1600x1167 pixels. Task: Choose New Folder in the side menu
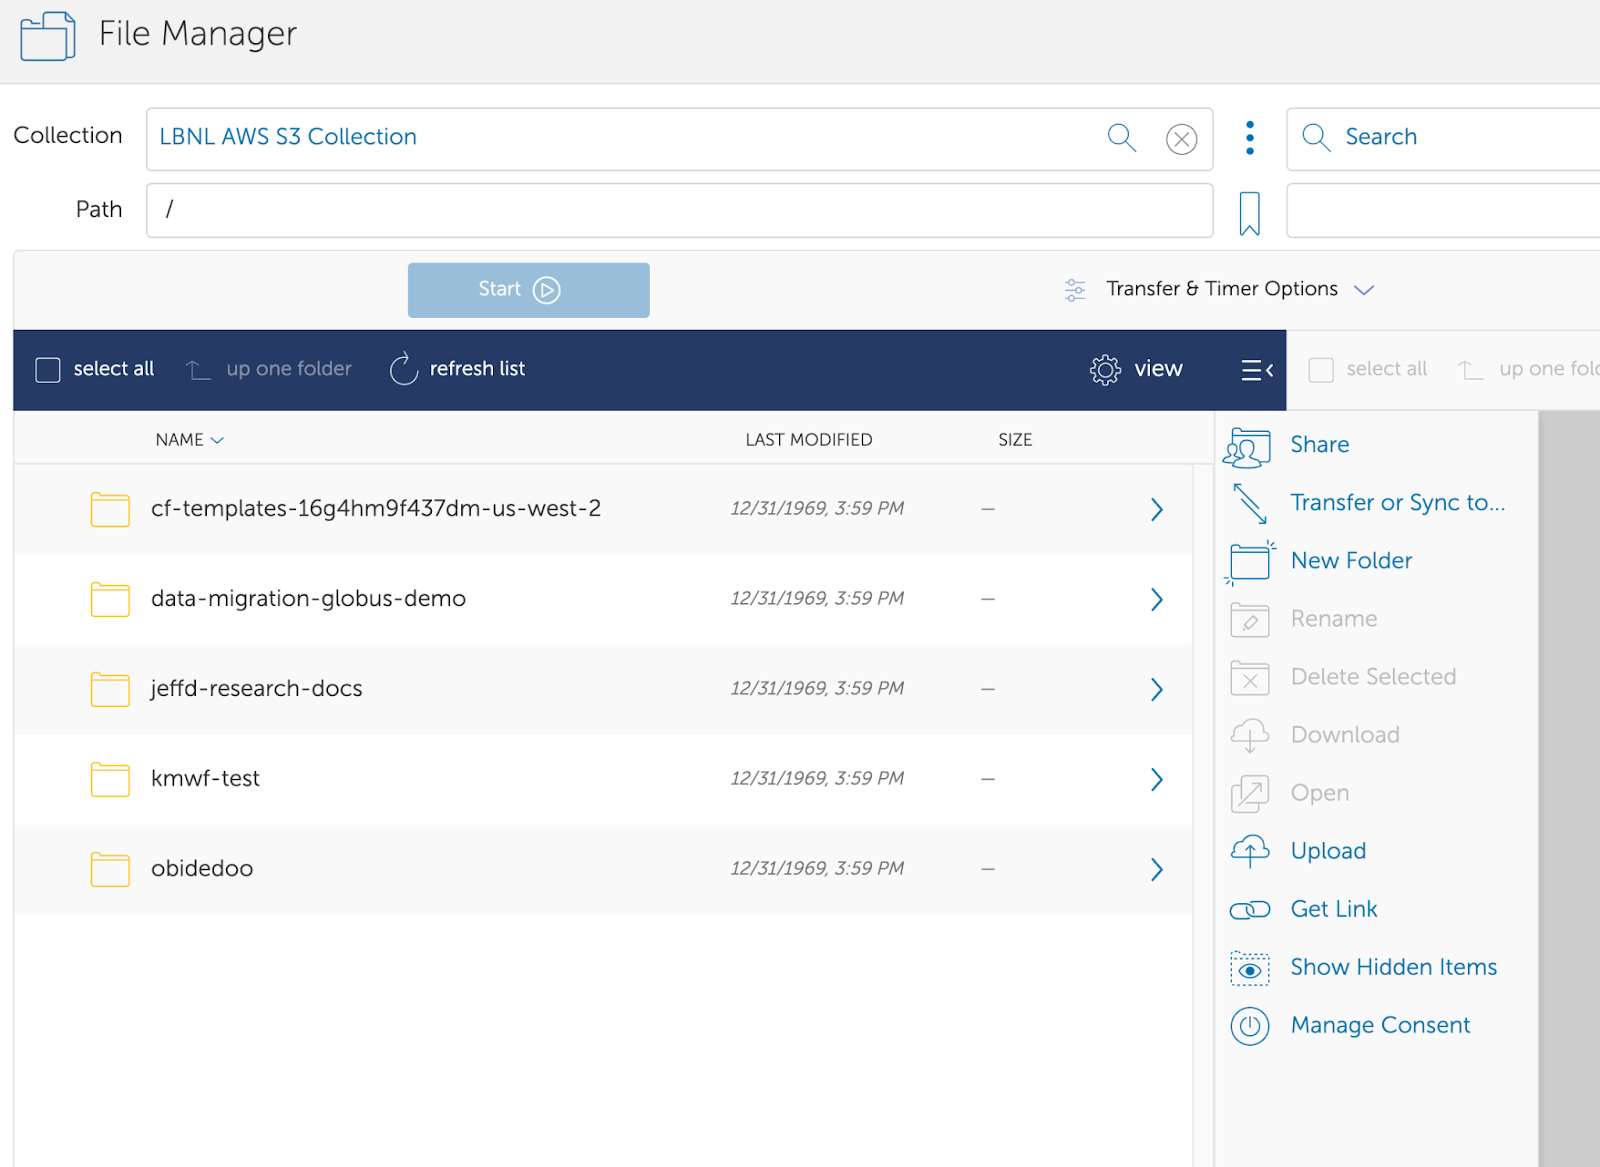[x=1352, y=561]
